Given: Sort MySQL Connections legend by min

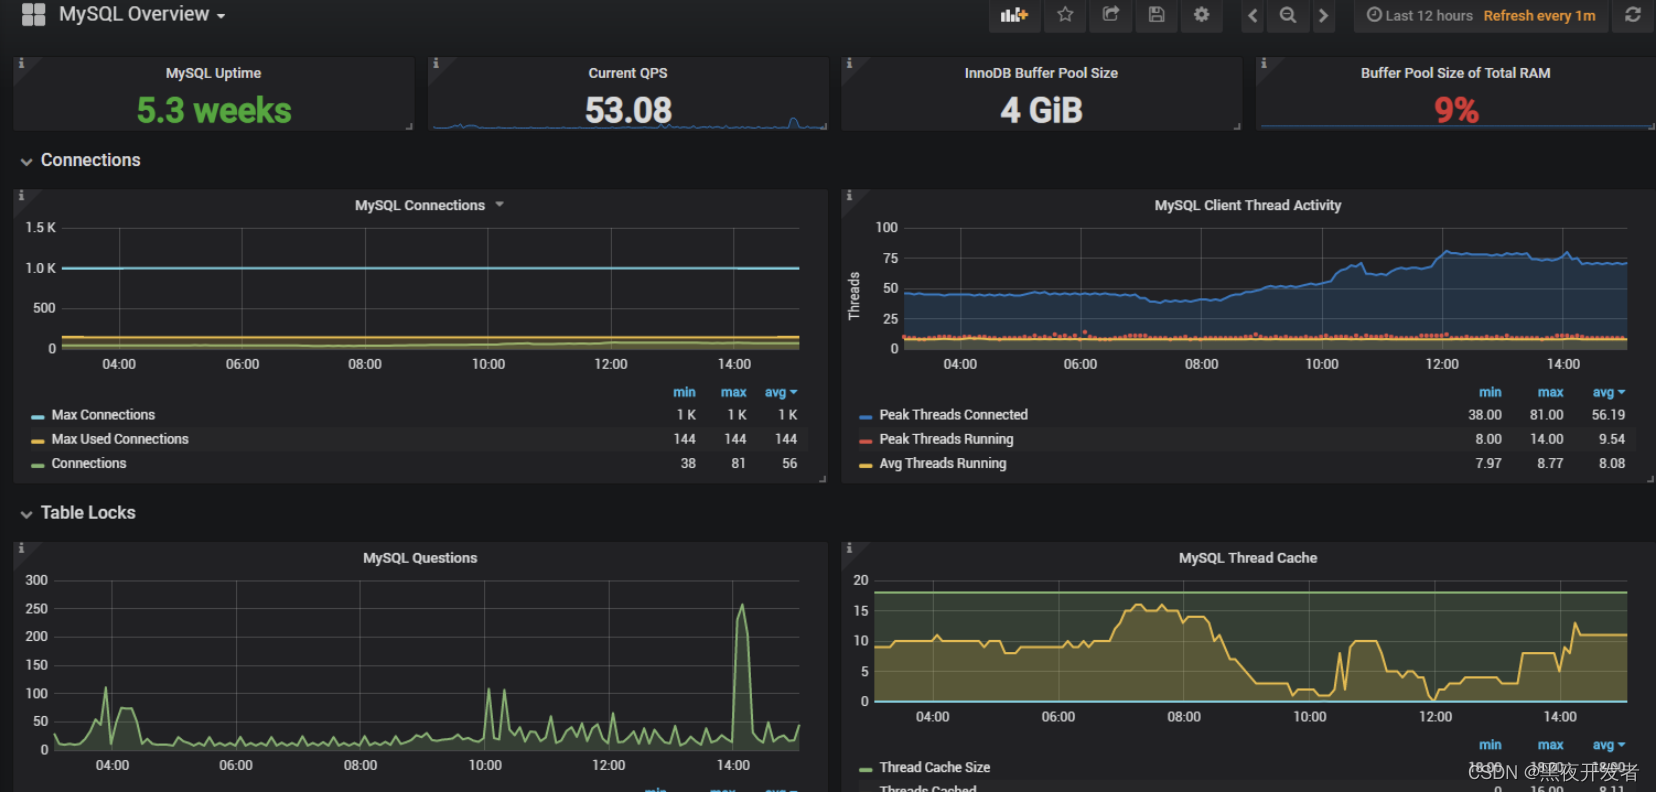Looking at the screenshot, I should 684,392.
